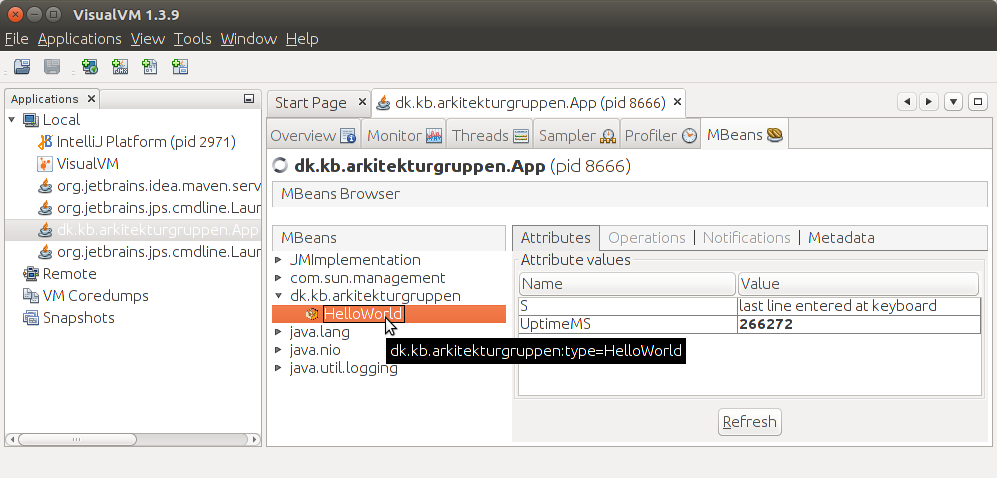This screenshot has height=478, width=997.
Task: Select the MBeans tab
Action: (744, 135)
